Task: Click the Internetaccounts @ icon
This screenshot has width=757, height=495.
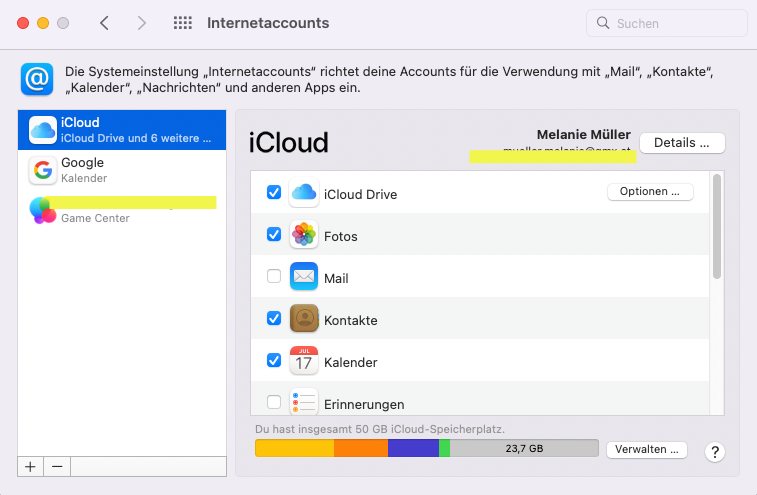Action: [x=37, y=79]
